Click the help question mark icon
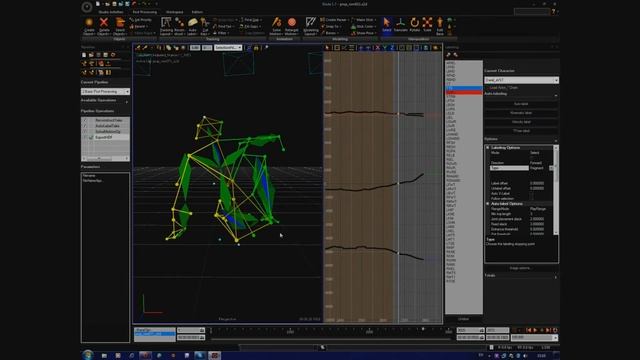Screen dimensions: 640x360 (x=553, y=12)
